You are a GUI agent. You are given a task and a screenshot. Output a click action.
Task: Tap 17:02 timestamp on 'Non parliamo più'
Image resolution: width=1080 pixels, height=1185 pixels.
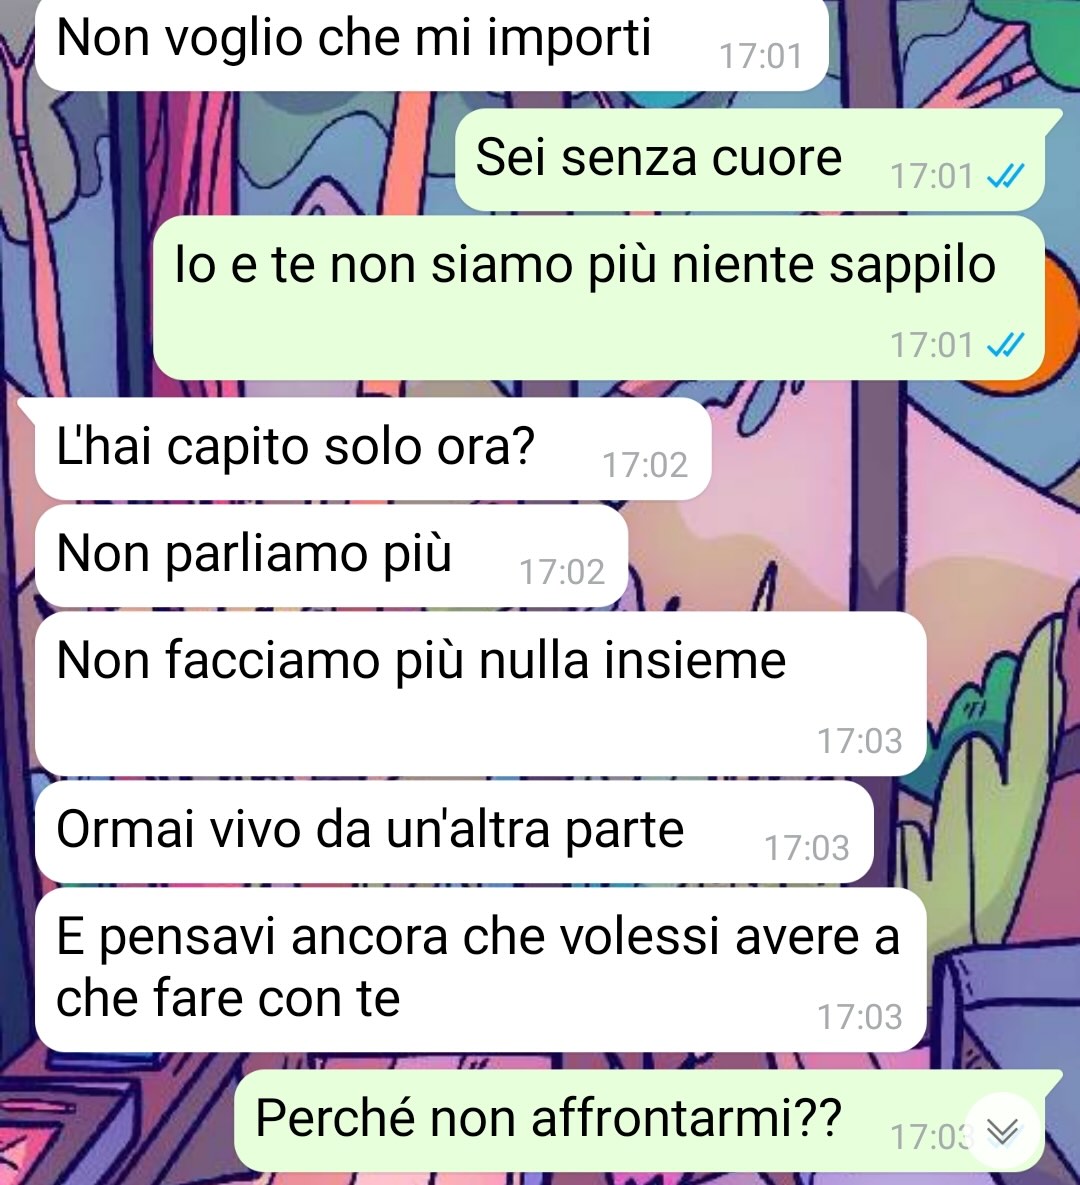[x=562, y=572]
